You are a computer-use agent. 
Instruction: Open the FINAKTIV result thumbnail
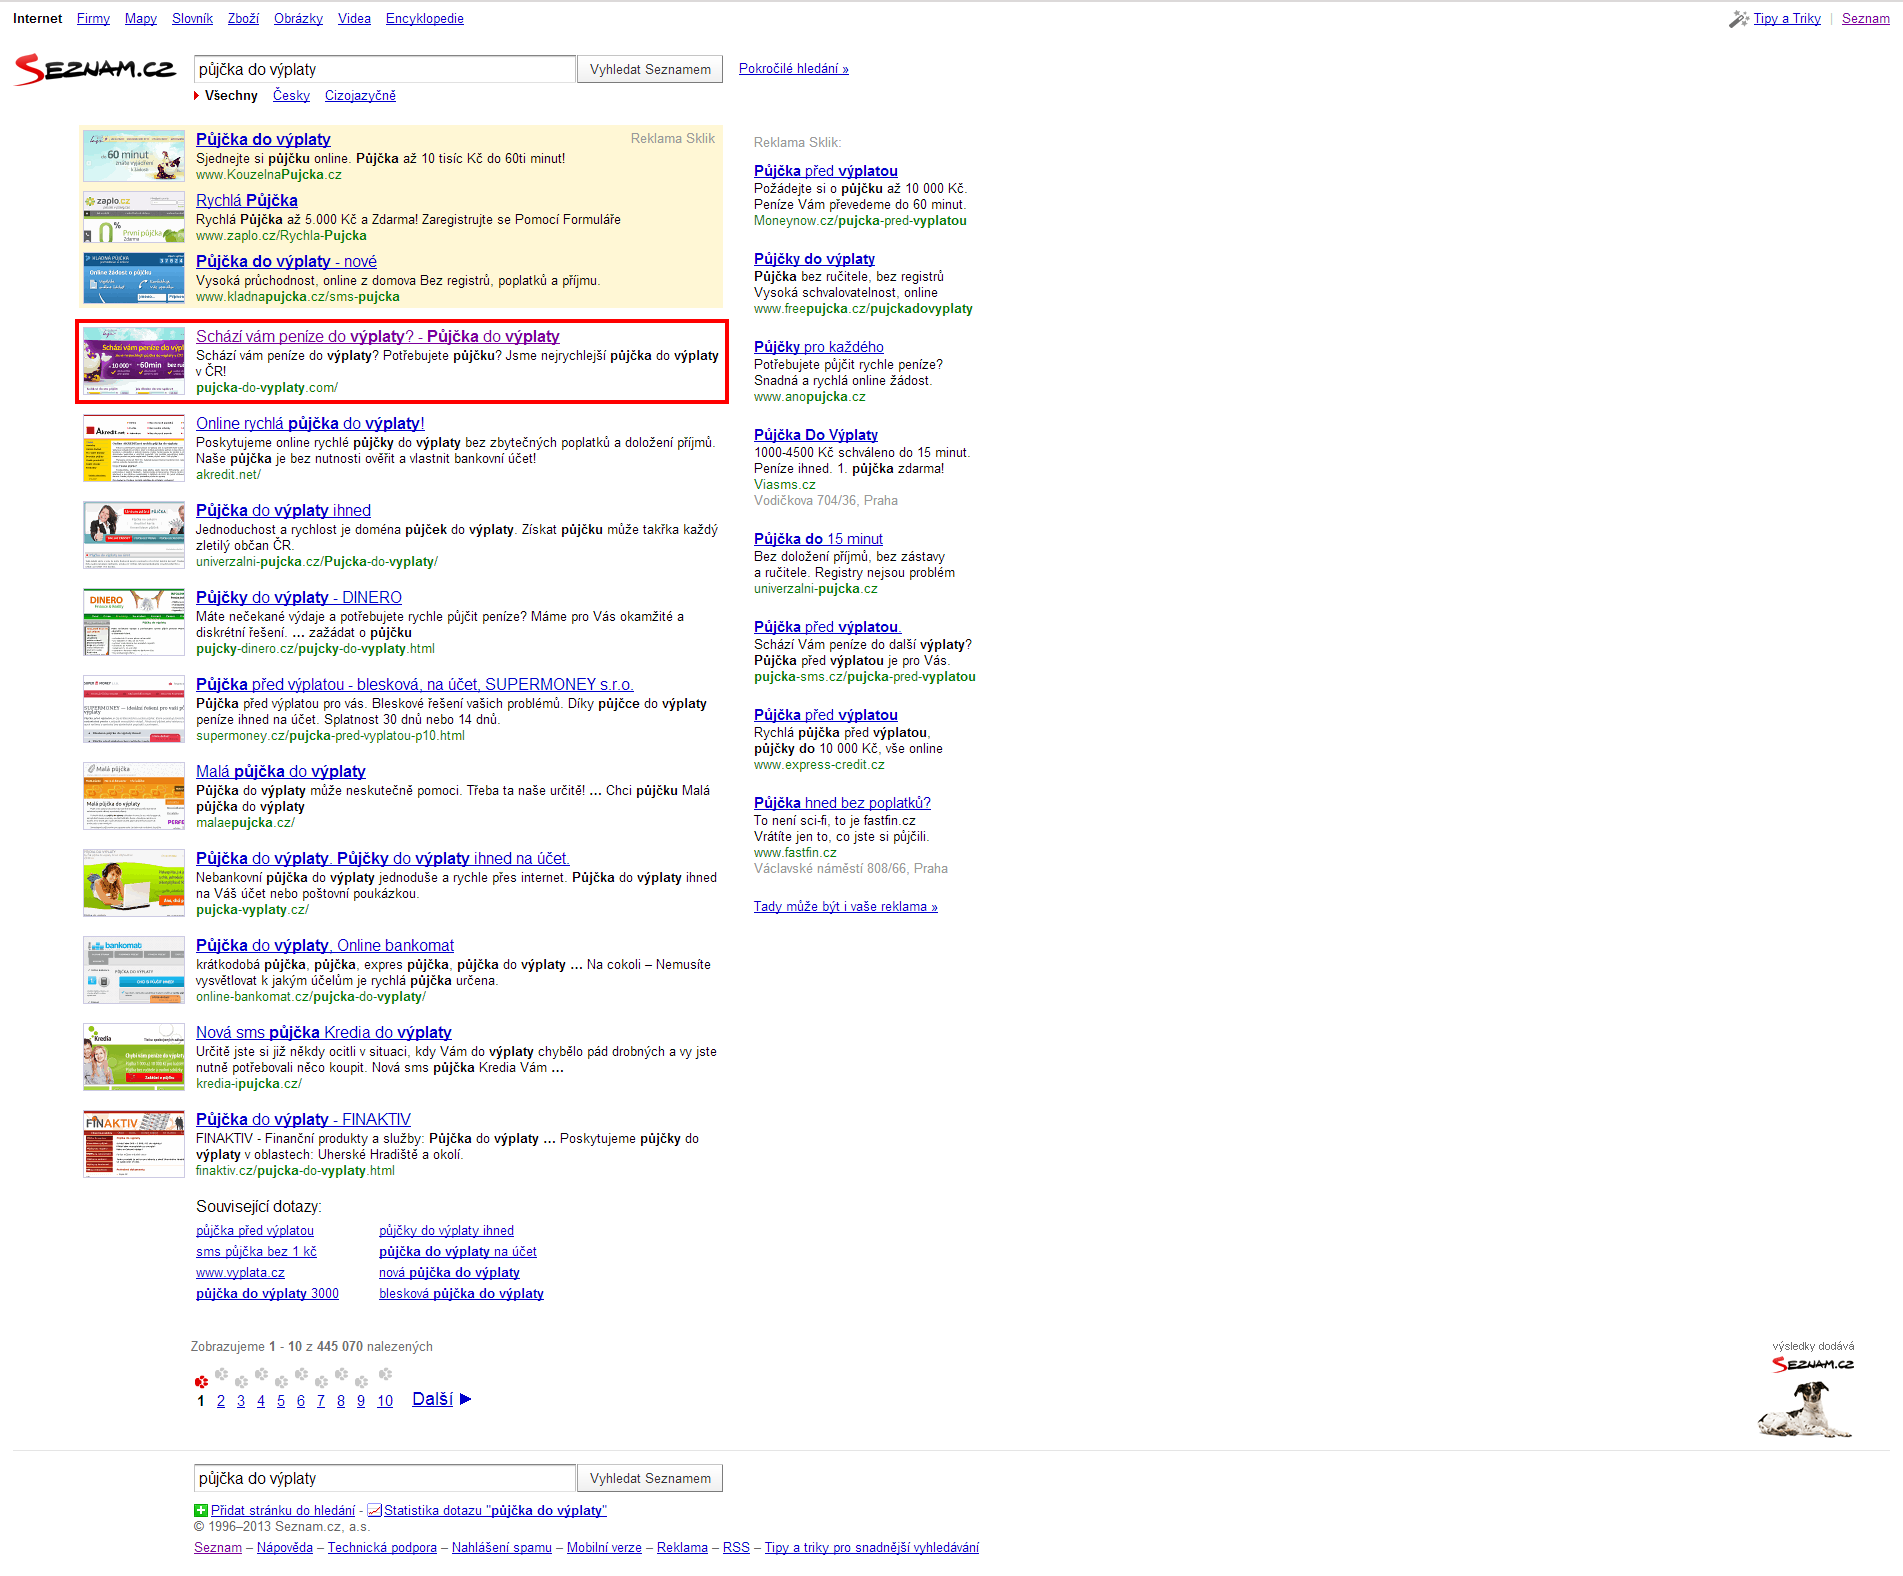tap(134, 1144)
